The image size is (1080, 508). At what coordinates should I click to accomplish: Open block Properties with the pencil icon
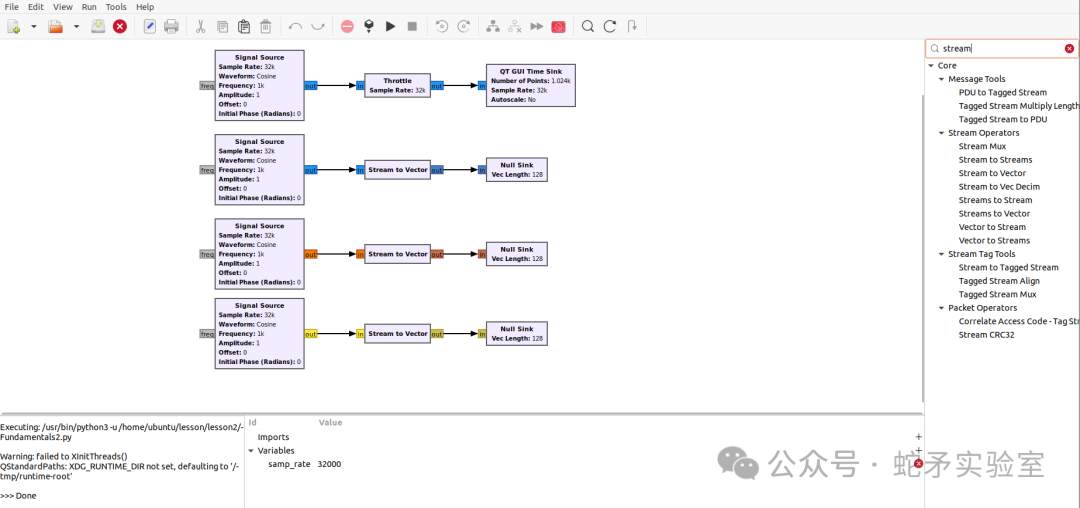tap(149, 27)
